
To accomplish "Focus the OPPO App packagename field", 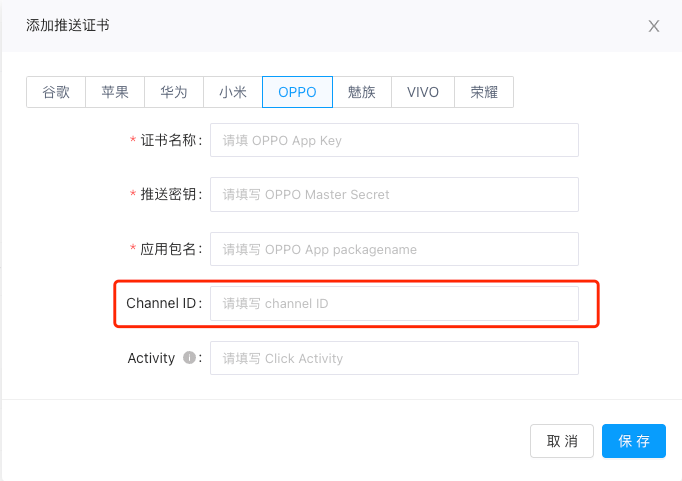I will 394,249.
